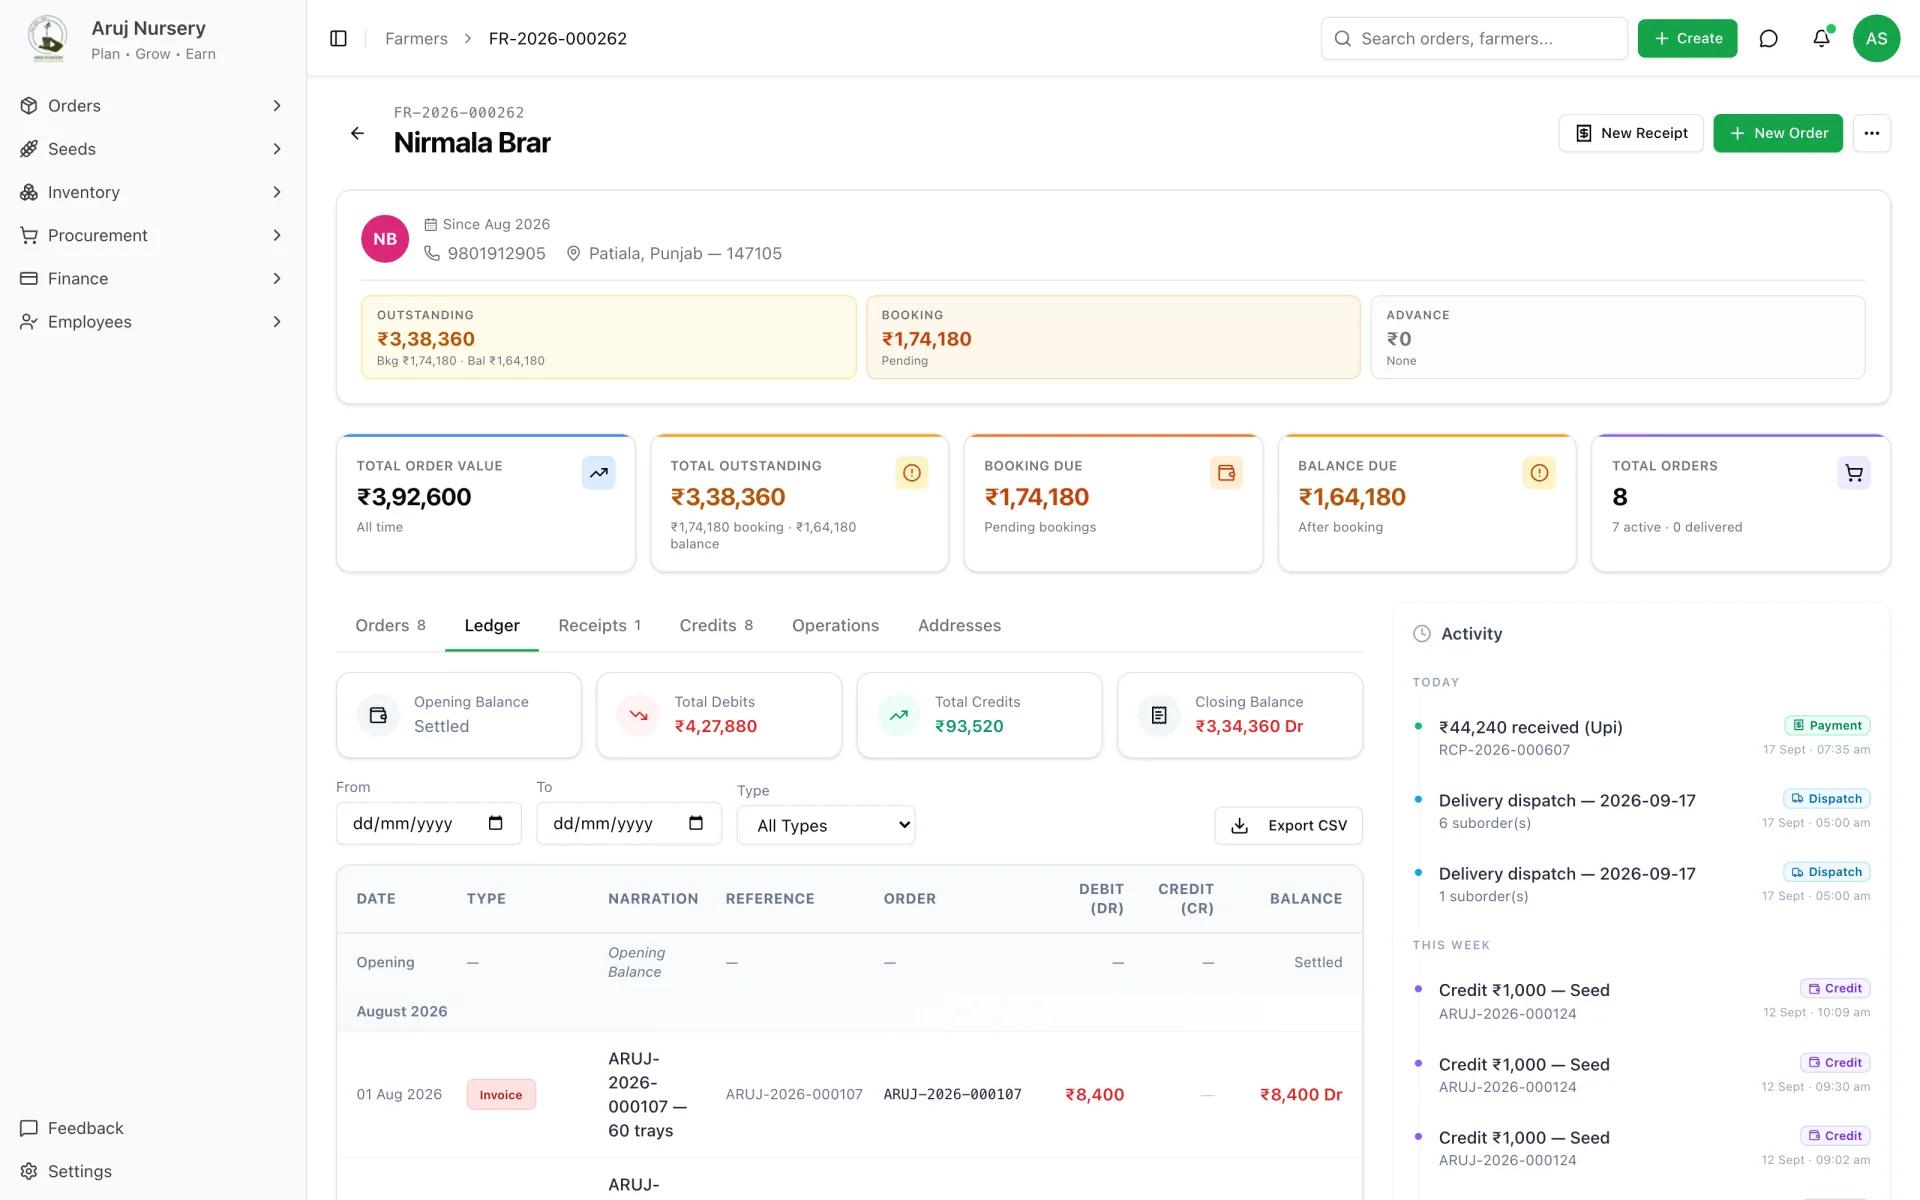Open the three-dots more options menu
1920x1200 pixels.
(1871, 133)
